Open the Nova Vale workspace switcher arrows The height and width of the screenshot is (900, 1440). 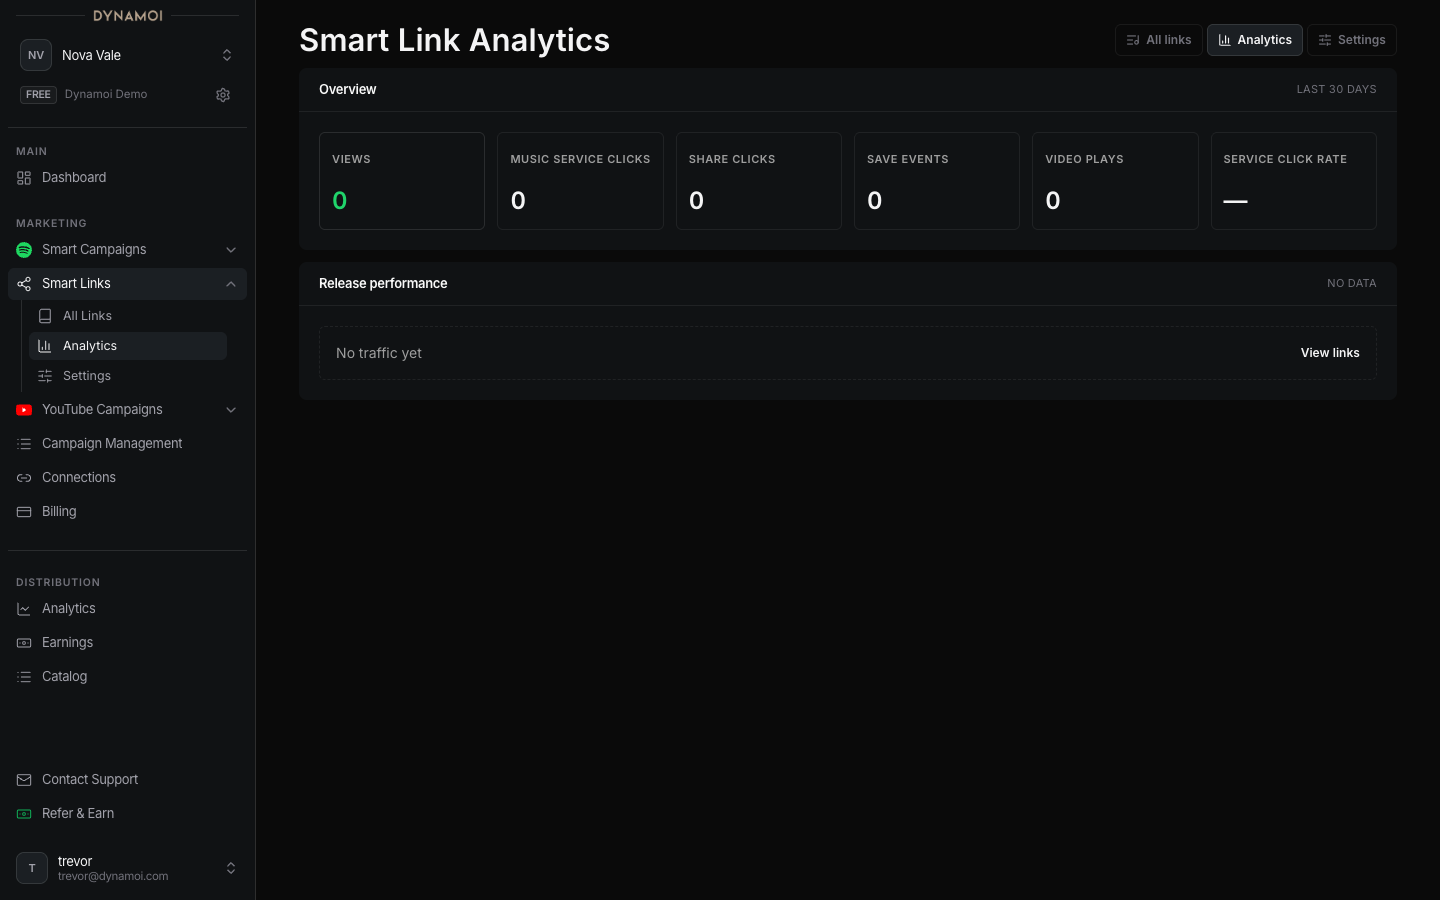click(x=227, y=55)
